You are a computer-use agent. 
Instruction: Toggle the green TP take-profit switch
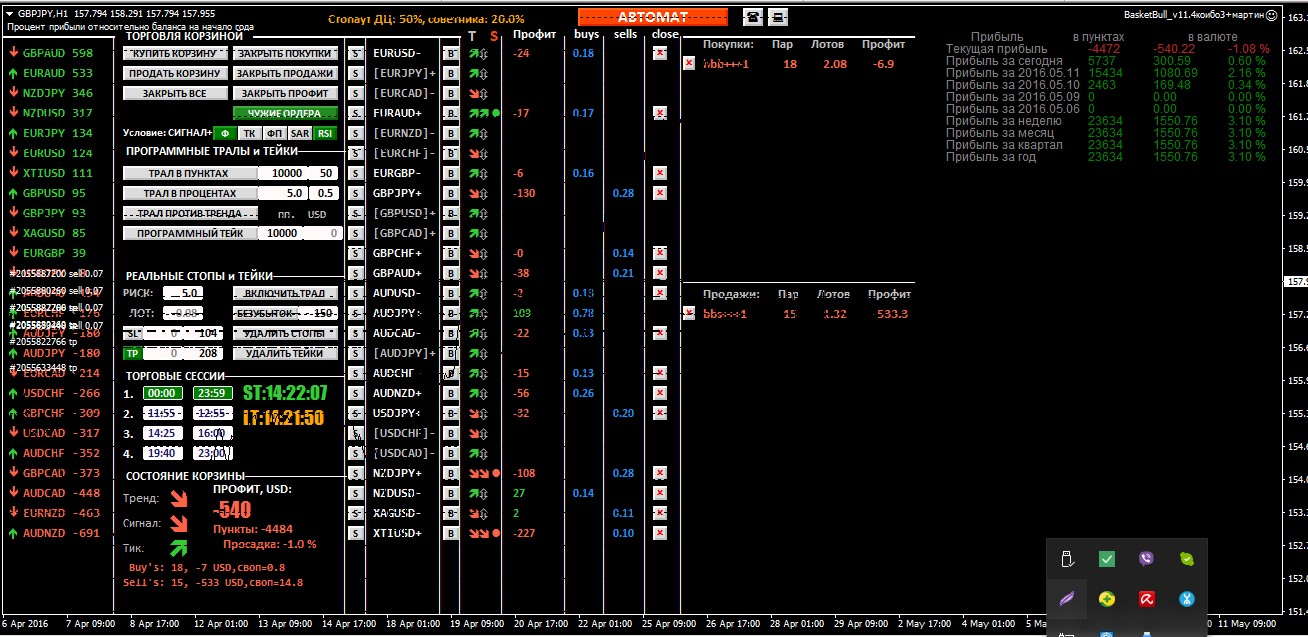tap(132, 353)
